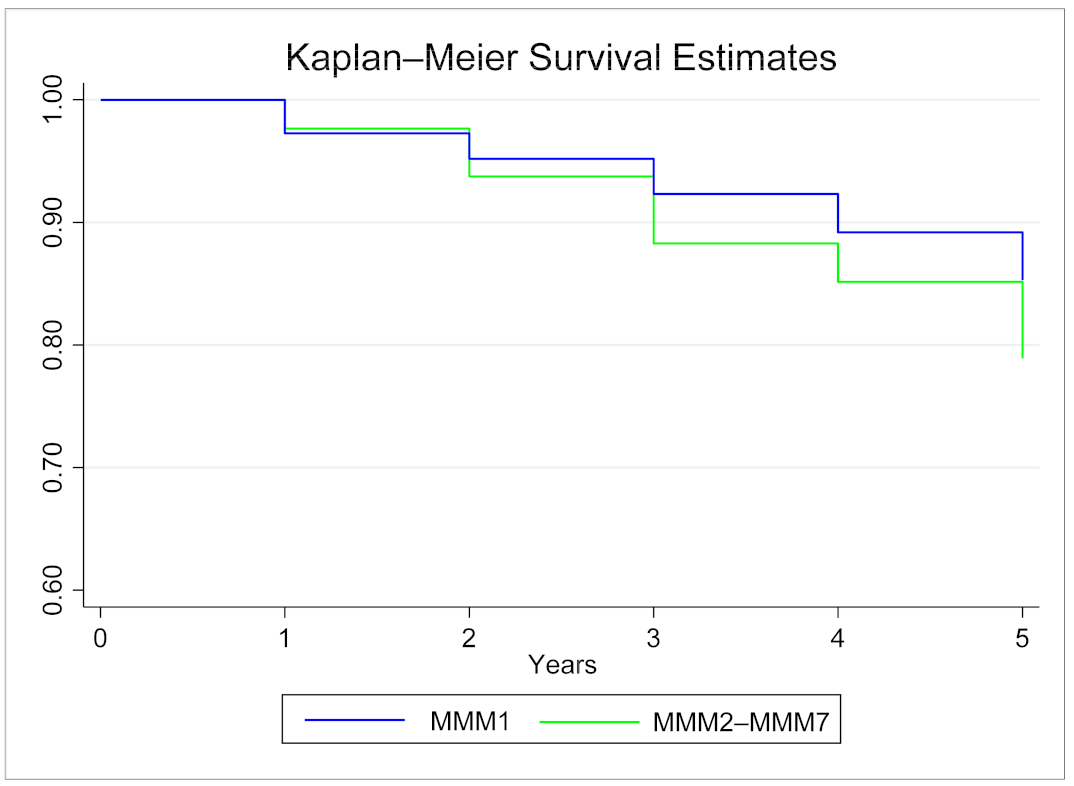1074x786 pixels.
Task: Click the green MMM2–MMM7 legend line sample
Action: click(x=589, y=719)
